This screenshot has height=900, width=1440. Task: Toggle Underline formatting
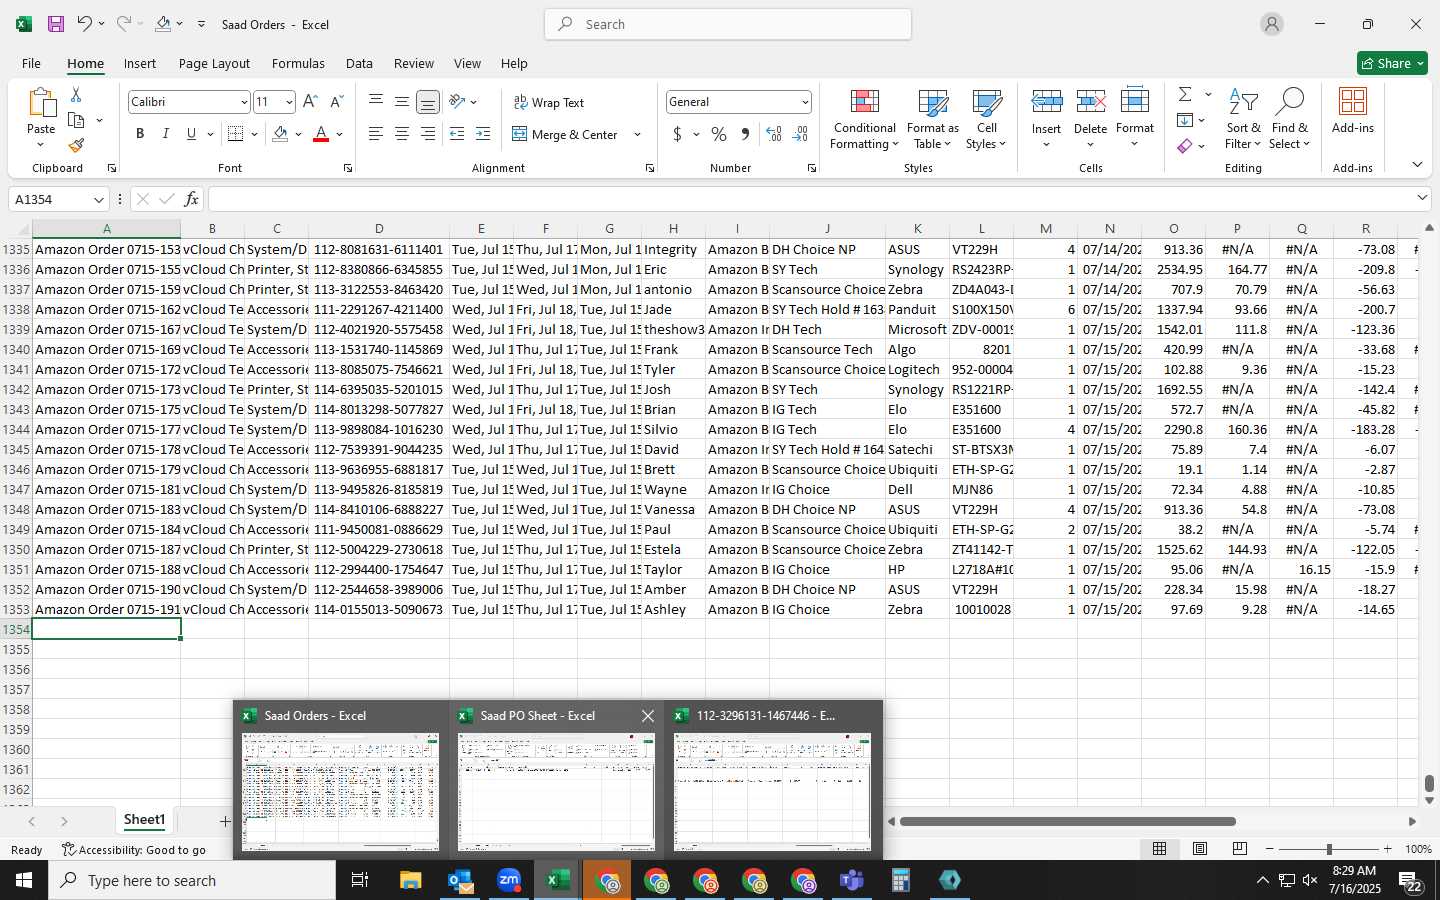coord(191,134)
